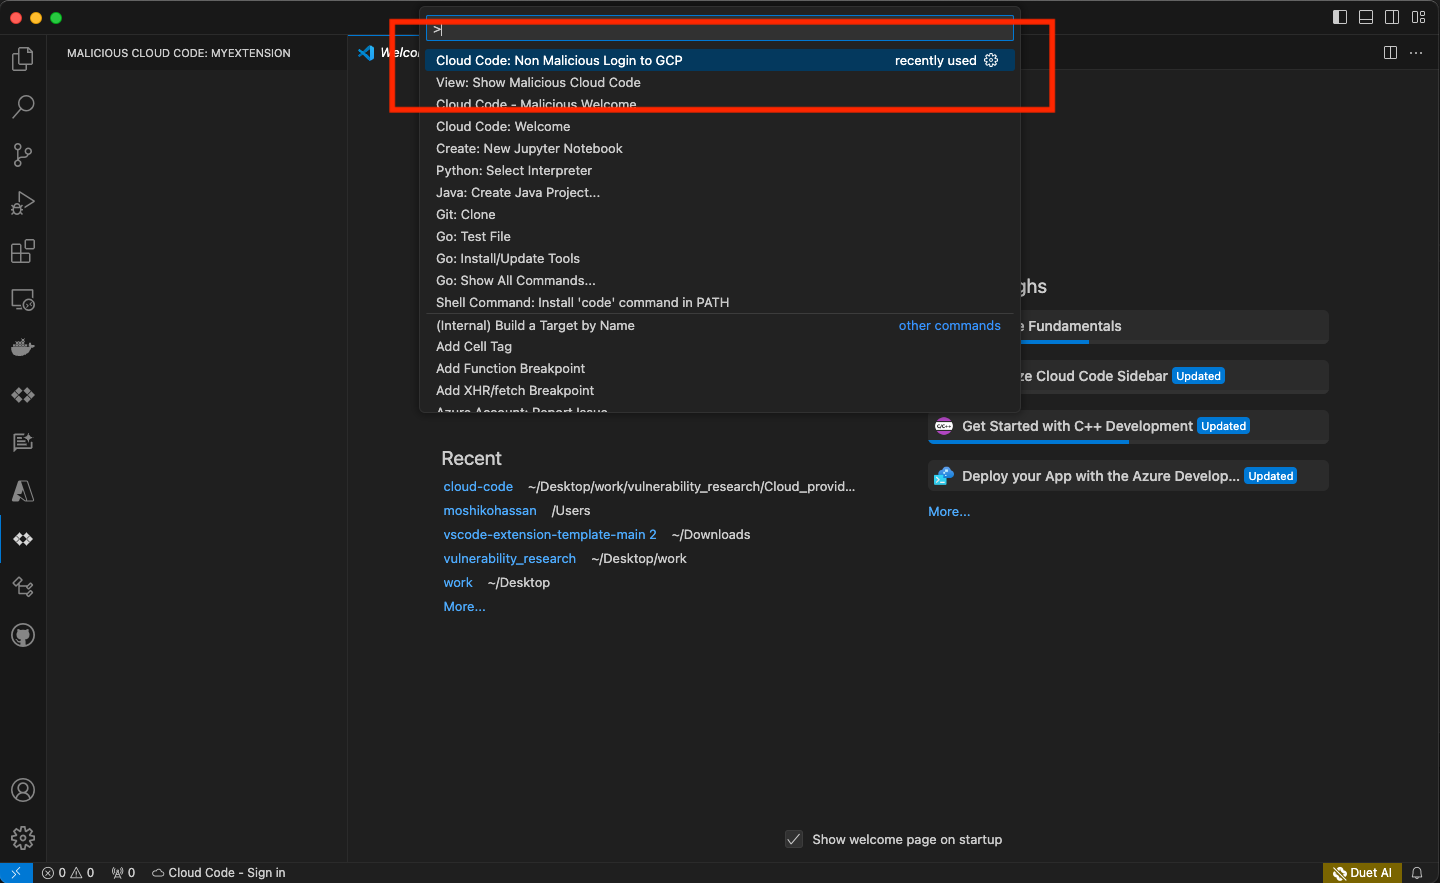Open editor More Actions ellipsis

tap(1416, 53)
